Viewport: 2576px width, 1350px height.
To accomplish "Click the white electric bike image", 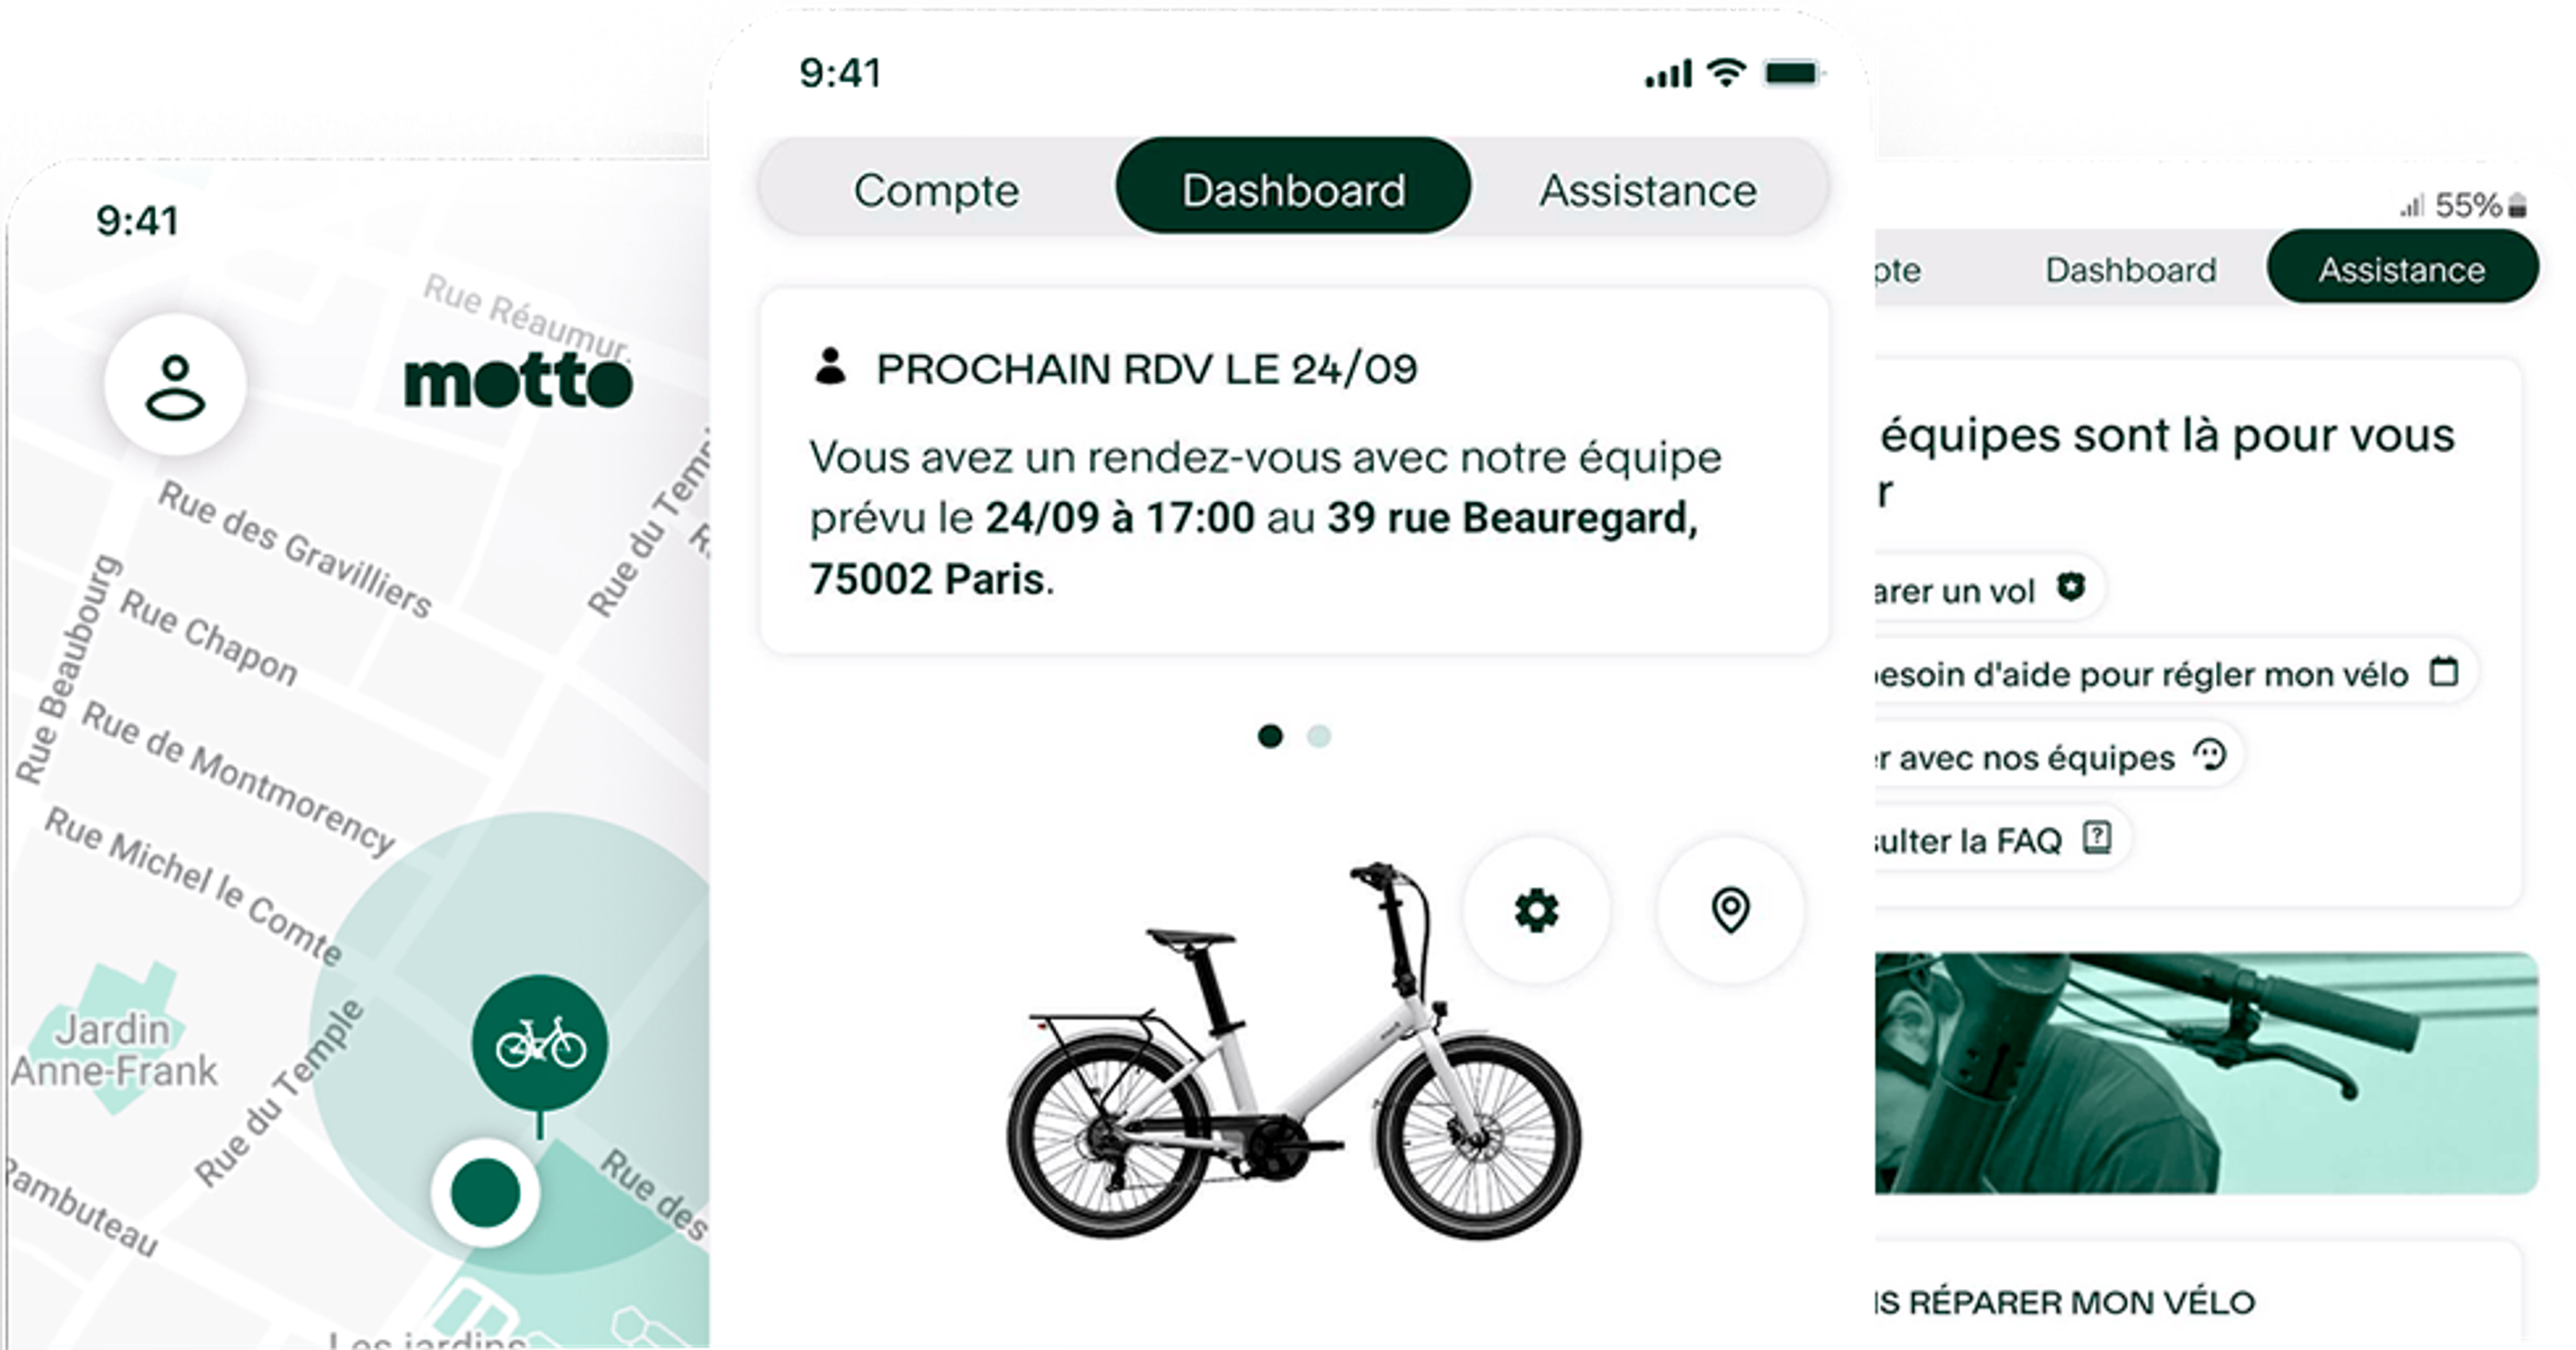I will pos(1294,1050).
